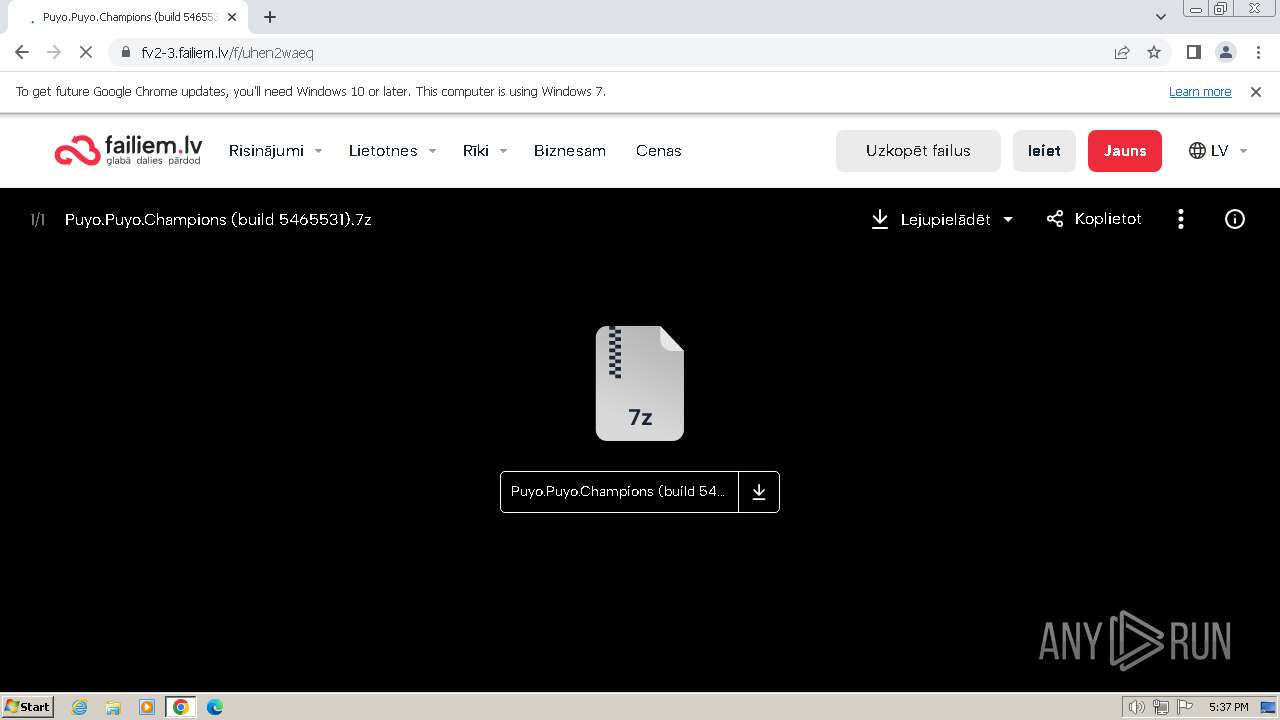Screen dimensions: 1280x720
Task: Open the tab search dropdown arrow
Action: point(1161,17)
